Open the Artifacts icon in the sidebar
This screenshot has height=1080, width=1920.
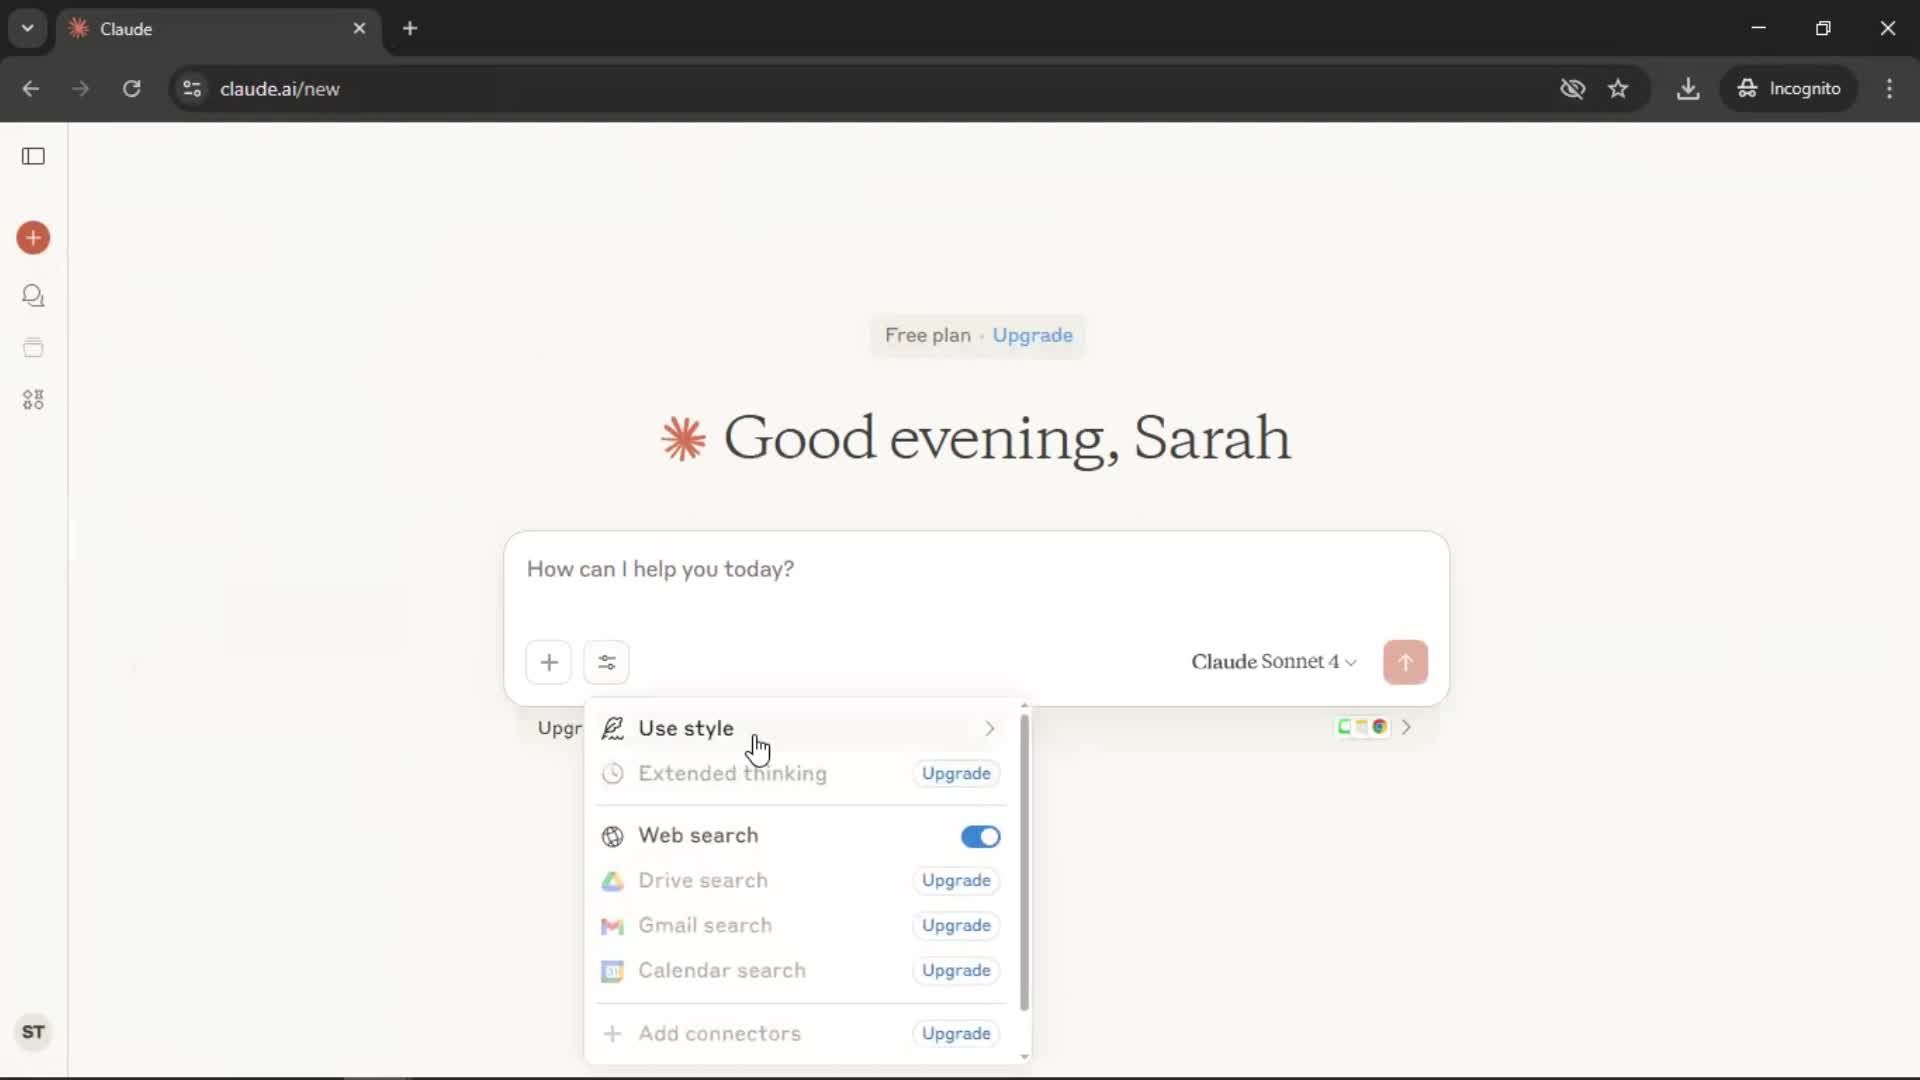click(33, 400)
